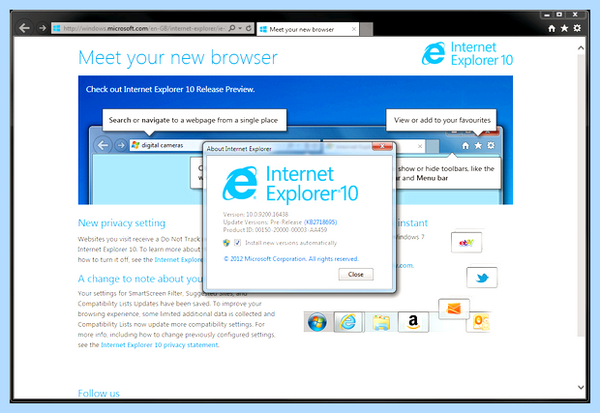Click the gear icon in the banner illustration
The height and width of the screenshot is (413, 600).
(x=491, y=145)
